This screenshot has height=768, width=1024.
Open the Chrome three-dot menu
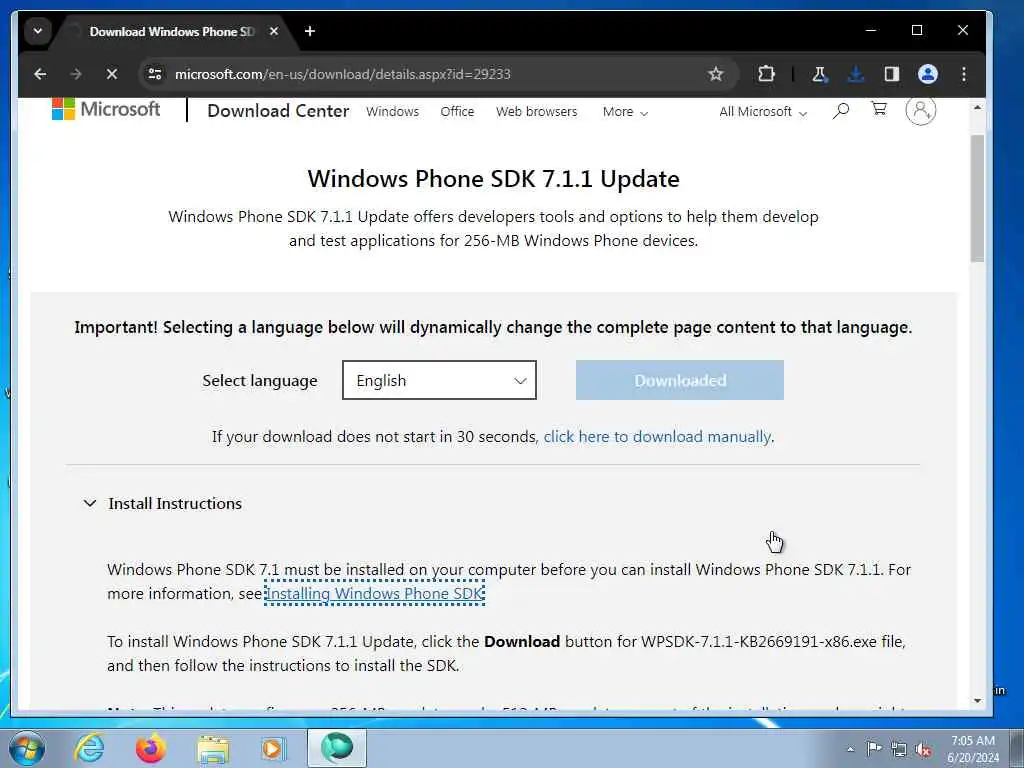(964, 74)
